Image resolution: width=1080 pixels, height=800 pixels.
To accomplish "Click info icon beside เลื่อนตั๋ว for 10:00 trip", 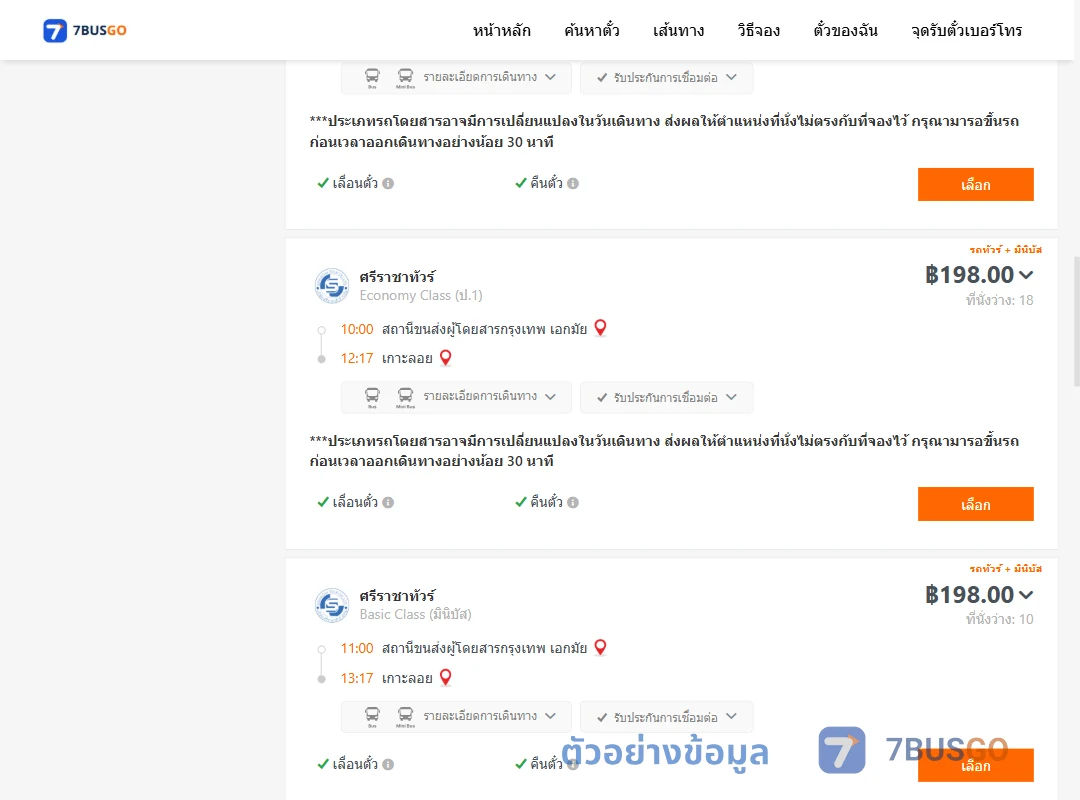I will click(388, 502).
